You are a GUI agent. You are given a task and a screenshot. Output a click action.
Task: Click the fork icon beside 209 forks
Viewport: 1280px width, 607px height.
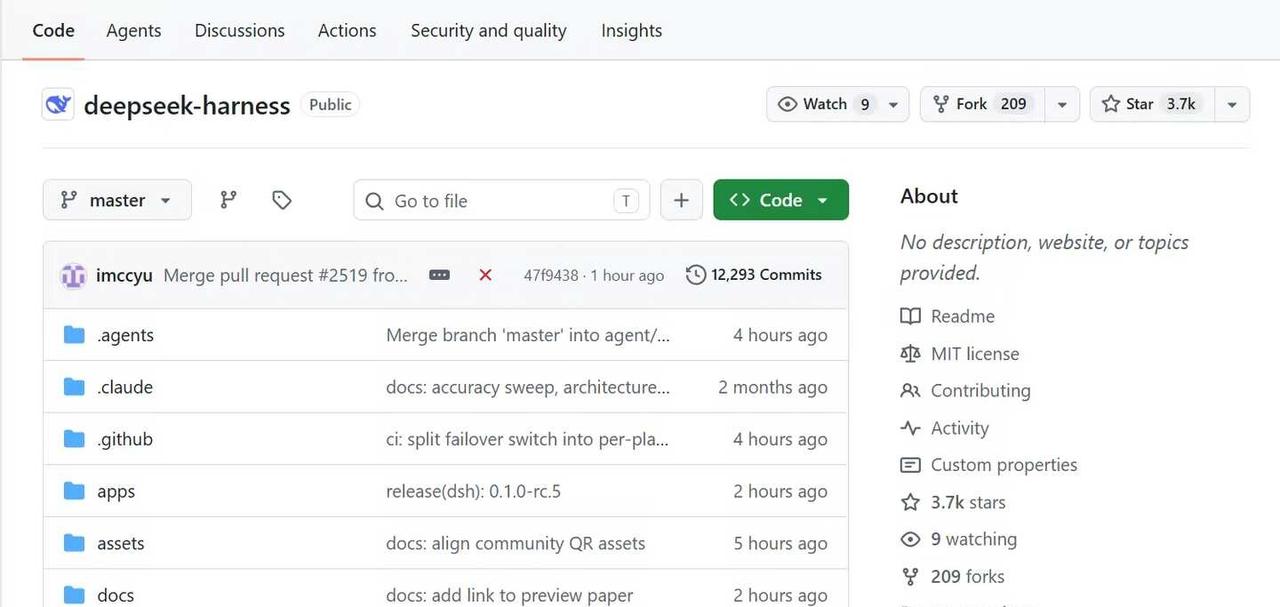[910, 576]
